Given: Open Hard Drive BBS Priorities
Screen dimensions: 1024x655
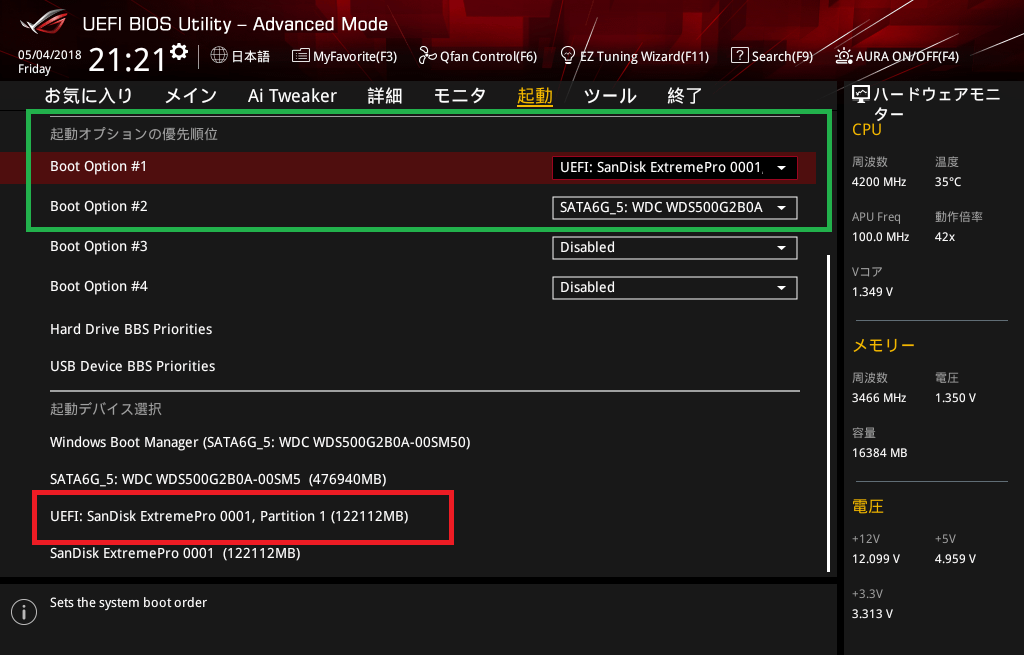Looking at the screenshot, I should coord(131,329).
